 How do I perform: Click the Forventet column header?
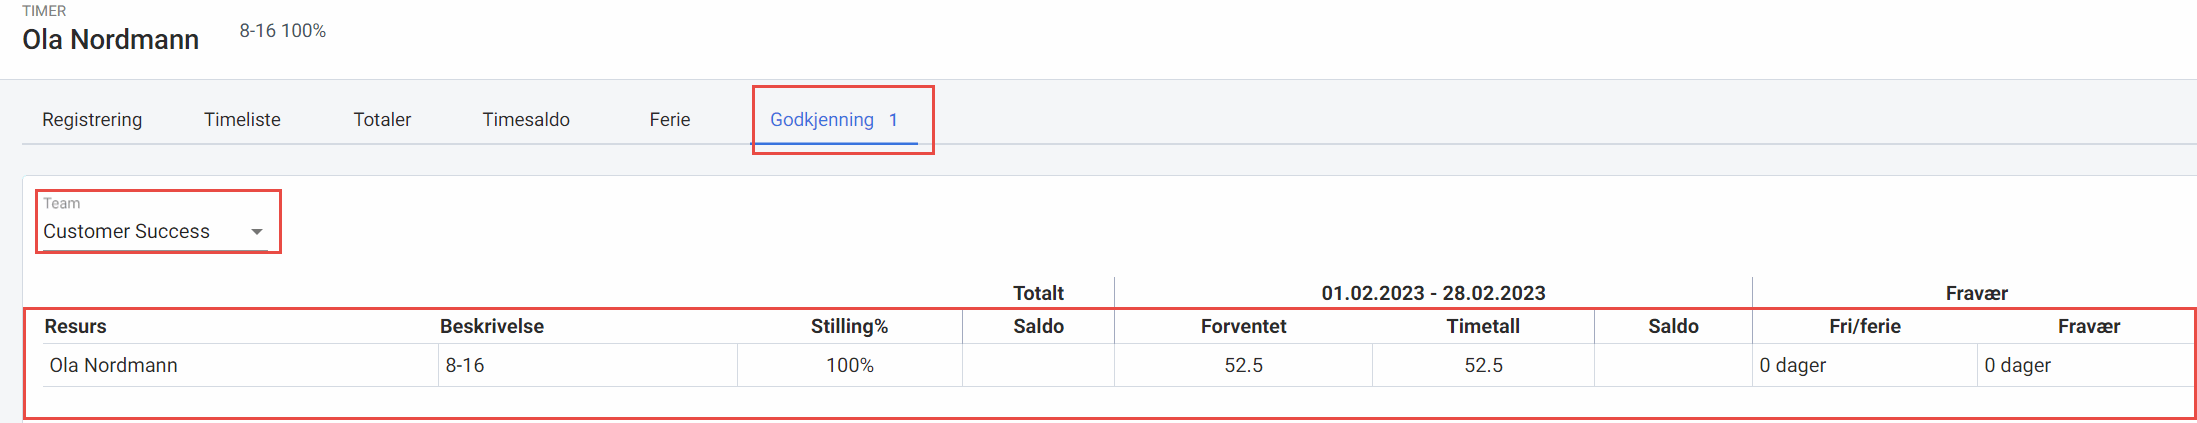click(x=1243, y=327)
